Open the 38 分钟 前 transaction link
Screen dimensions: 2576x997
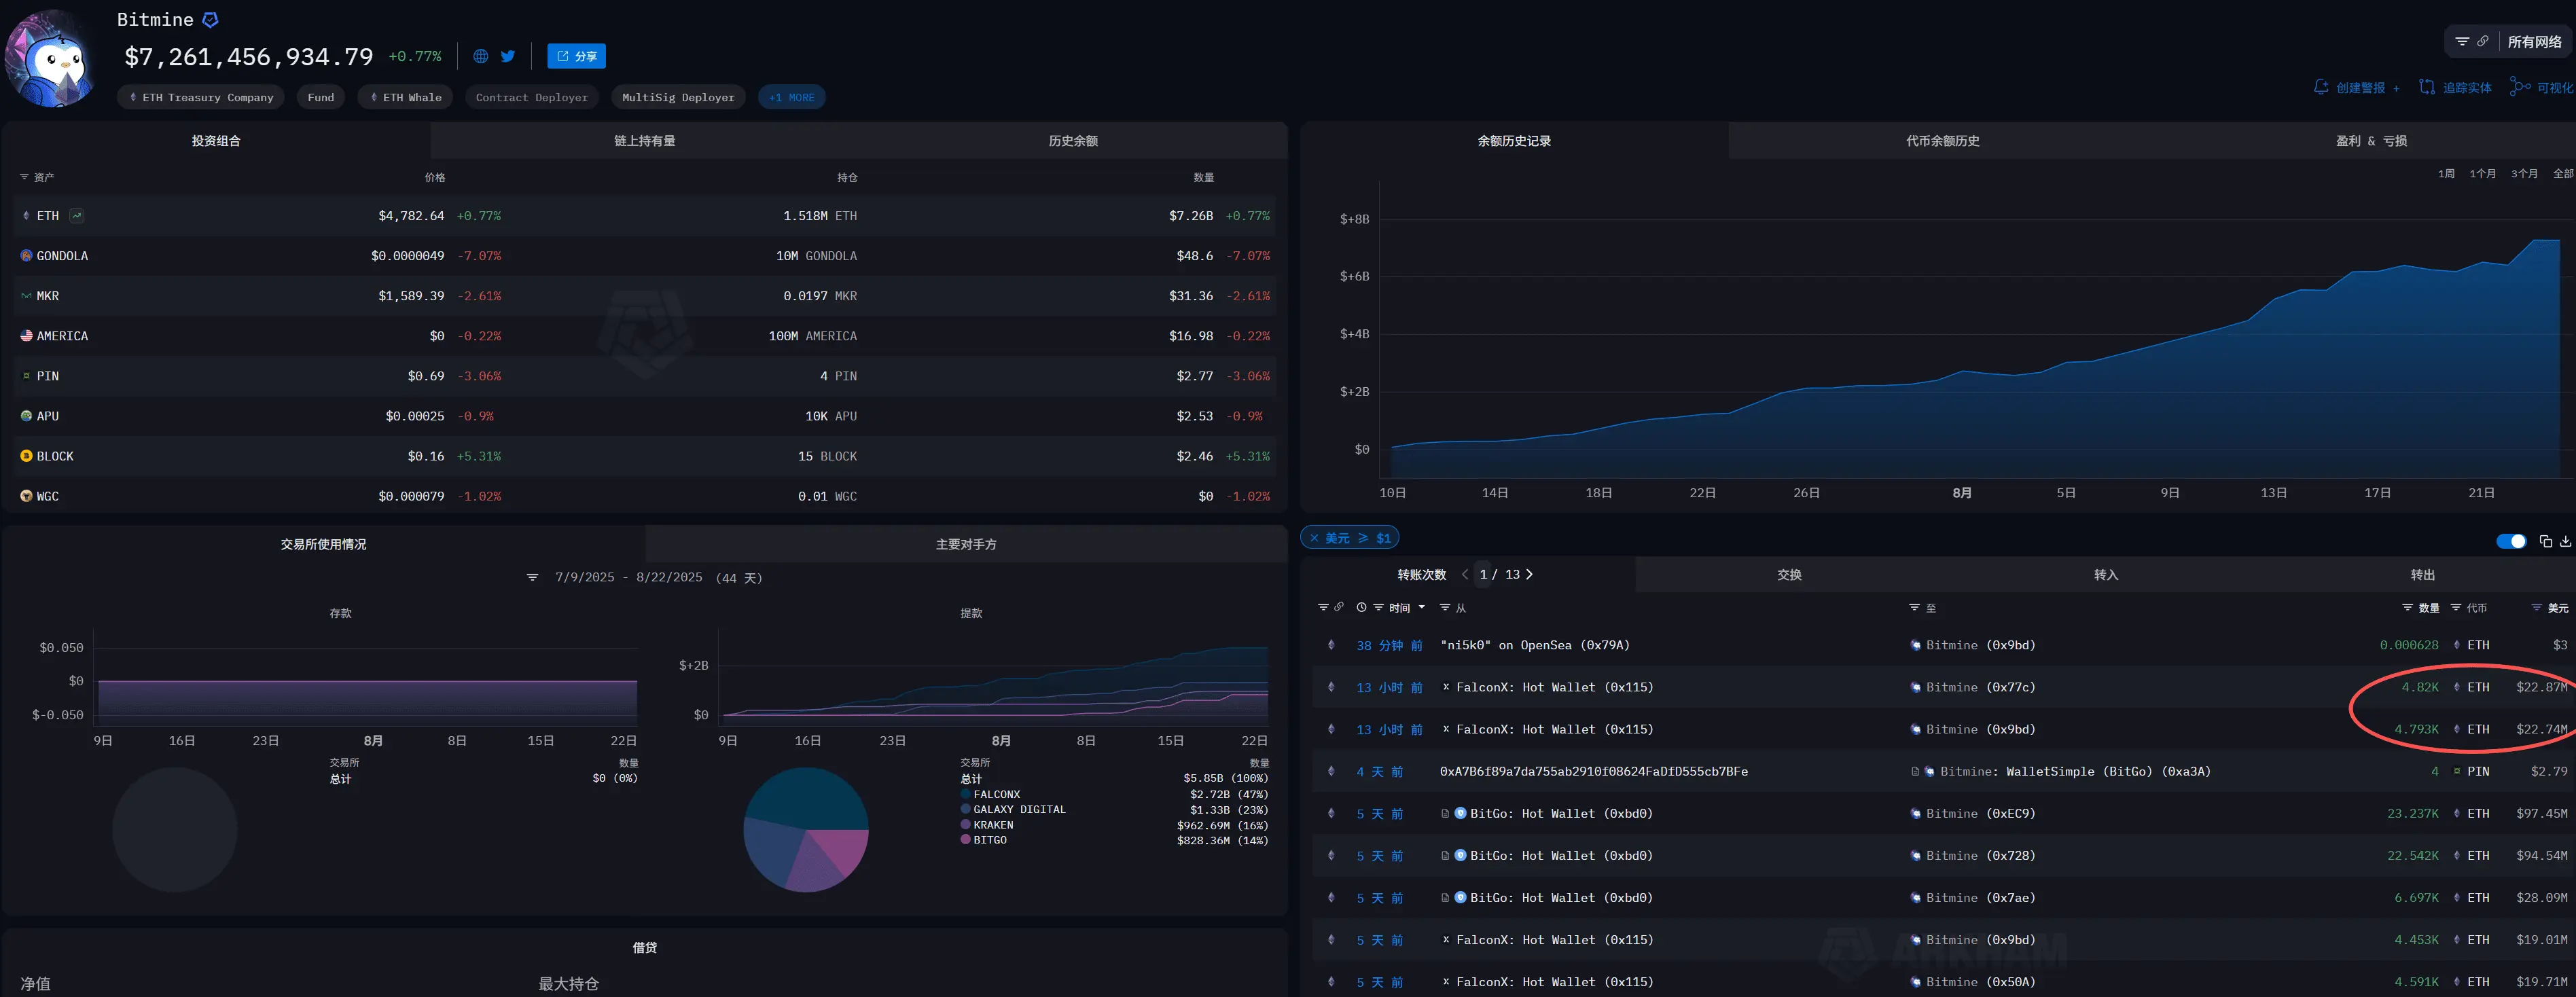click(1389, 645)
